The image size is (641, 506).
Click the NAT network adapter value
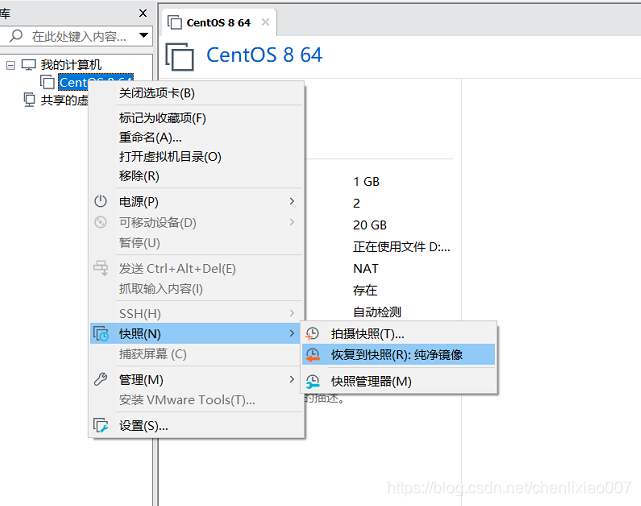click(x=366, y=269)
